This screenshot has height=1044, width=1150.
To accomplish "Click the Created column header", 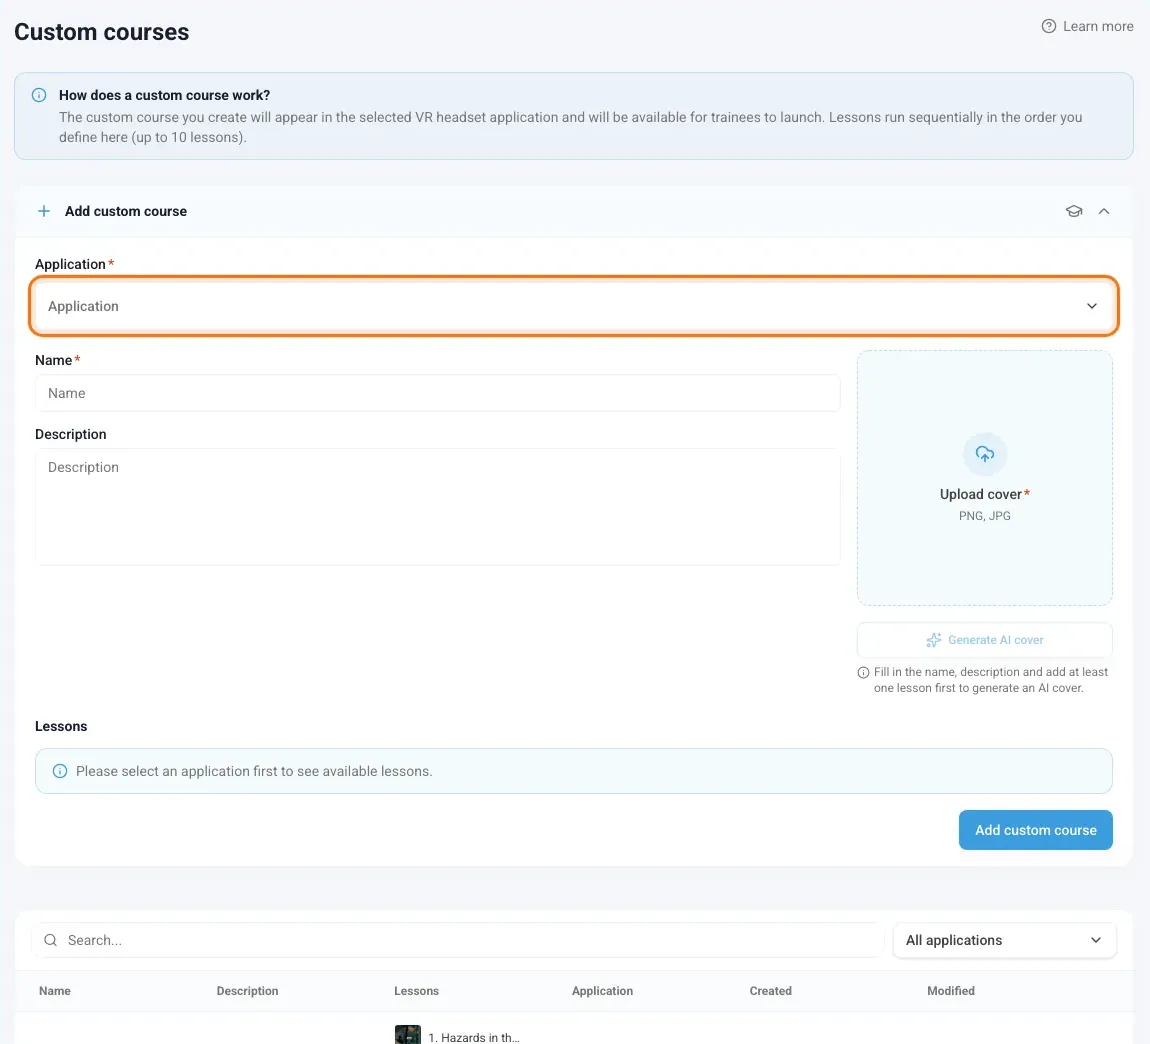I will pos(770,990).
